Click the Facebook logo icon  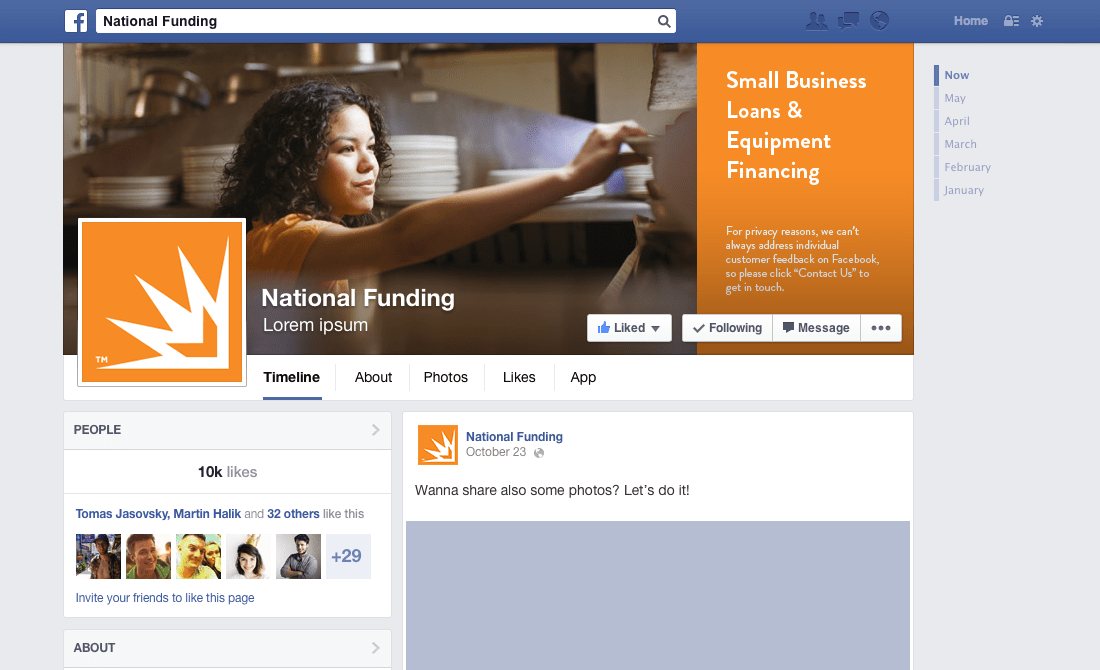[x=76, y=21]
